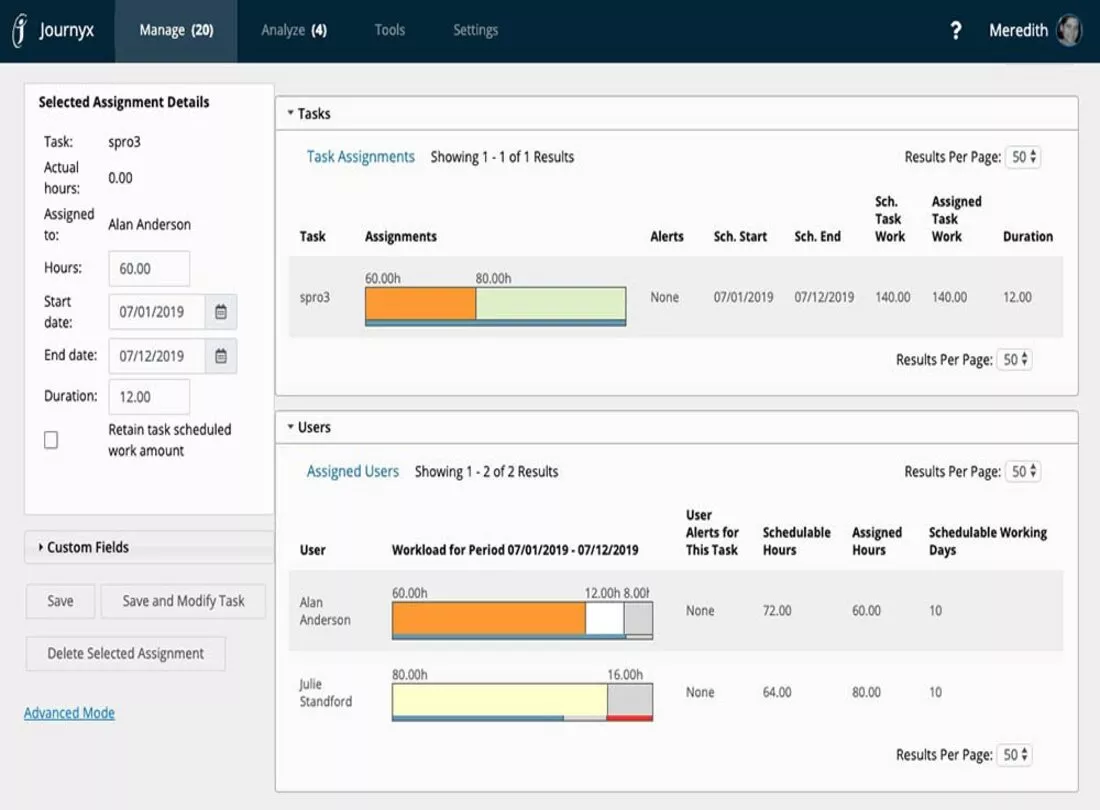The image size is (1100, 810).
Task: Switch to the Analyze tab
Action: click(x=294, y=30)
